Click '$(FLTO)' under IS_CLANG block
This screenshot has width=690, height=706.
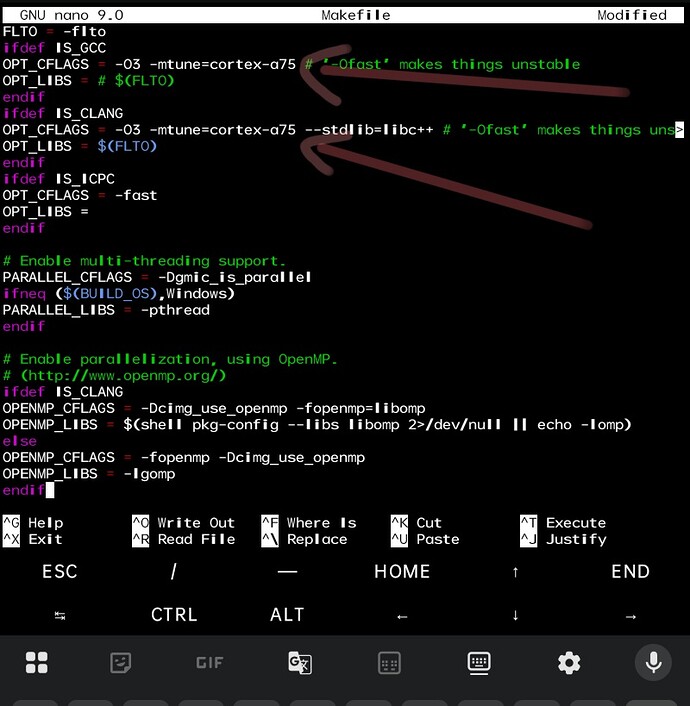coord(127,146)
